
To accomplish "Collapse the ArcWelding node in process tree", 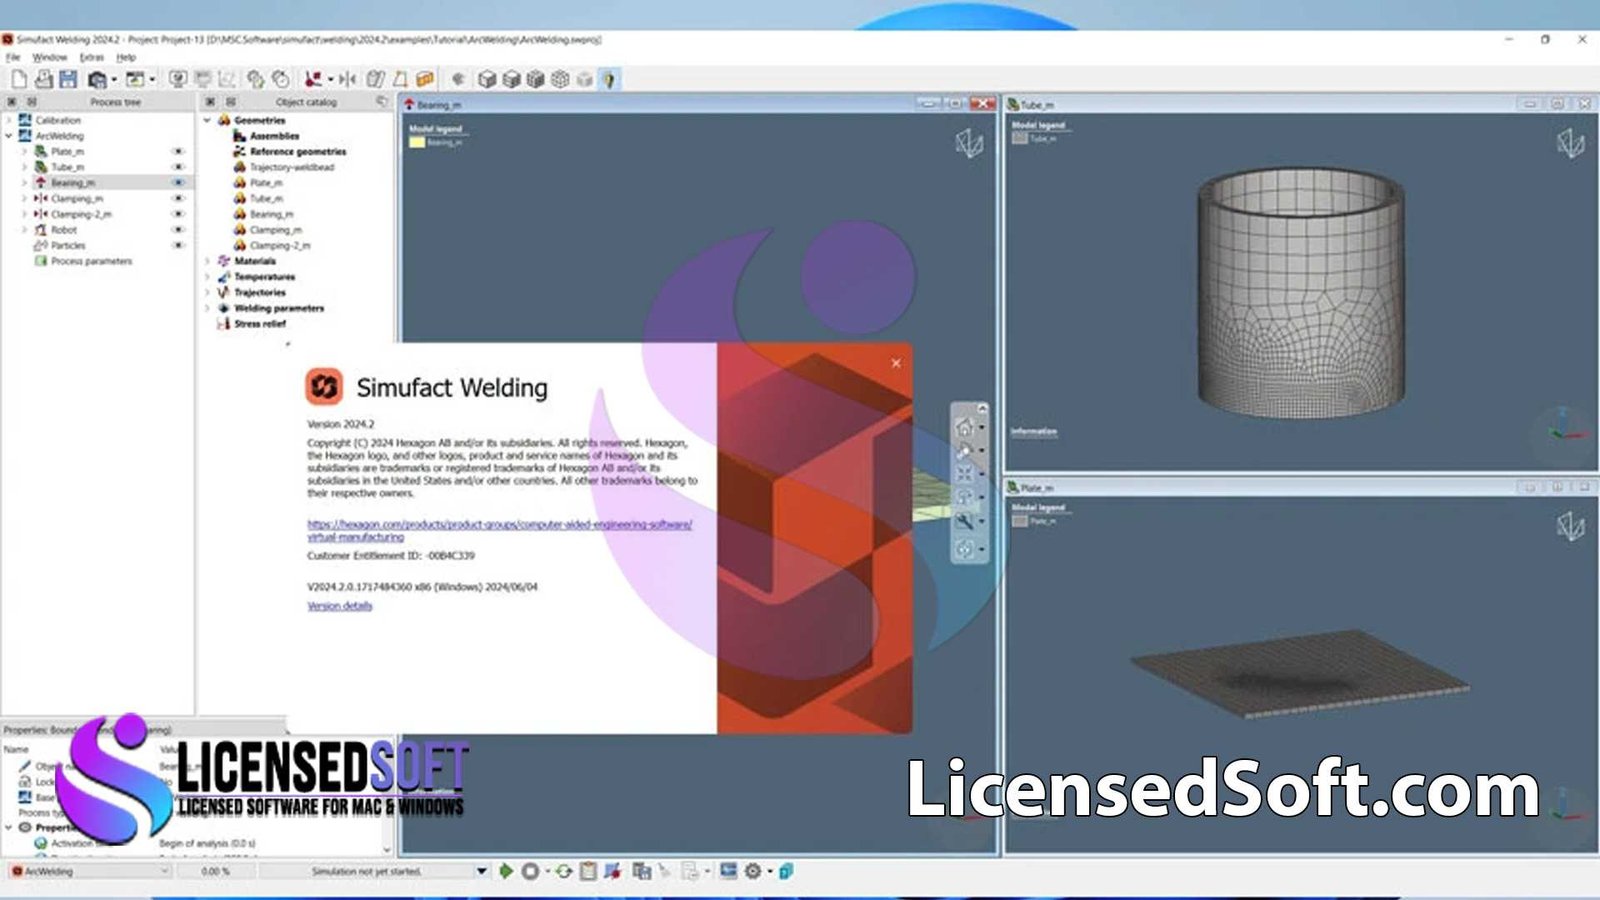I will coord(10,136).
